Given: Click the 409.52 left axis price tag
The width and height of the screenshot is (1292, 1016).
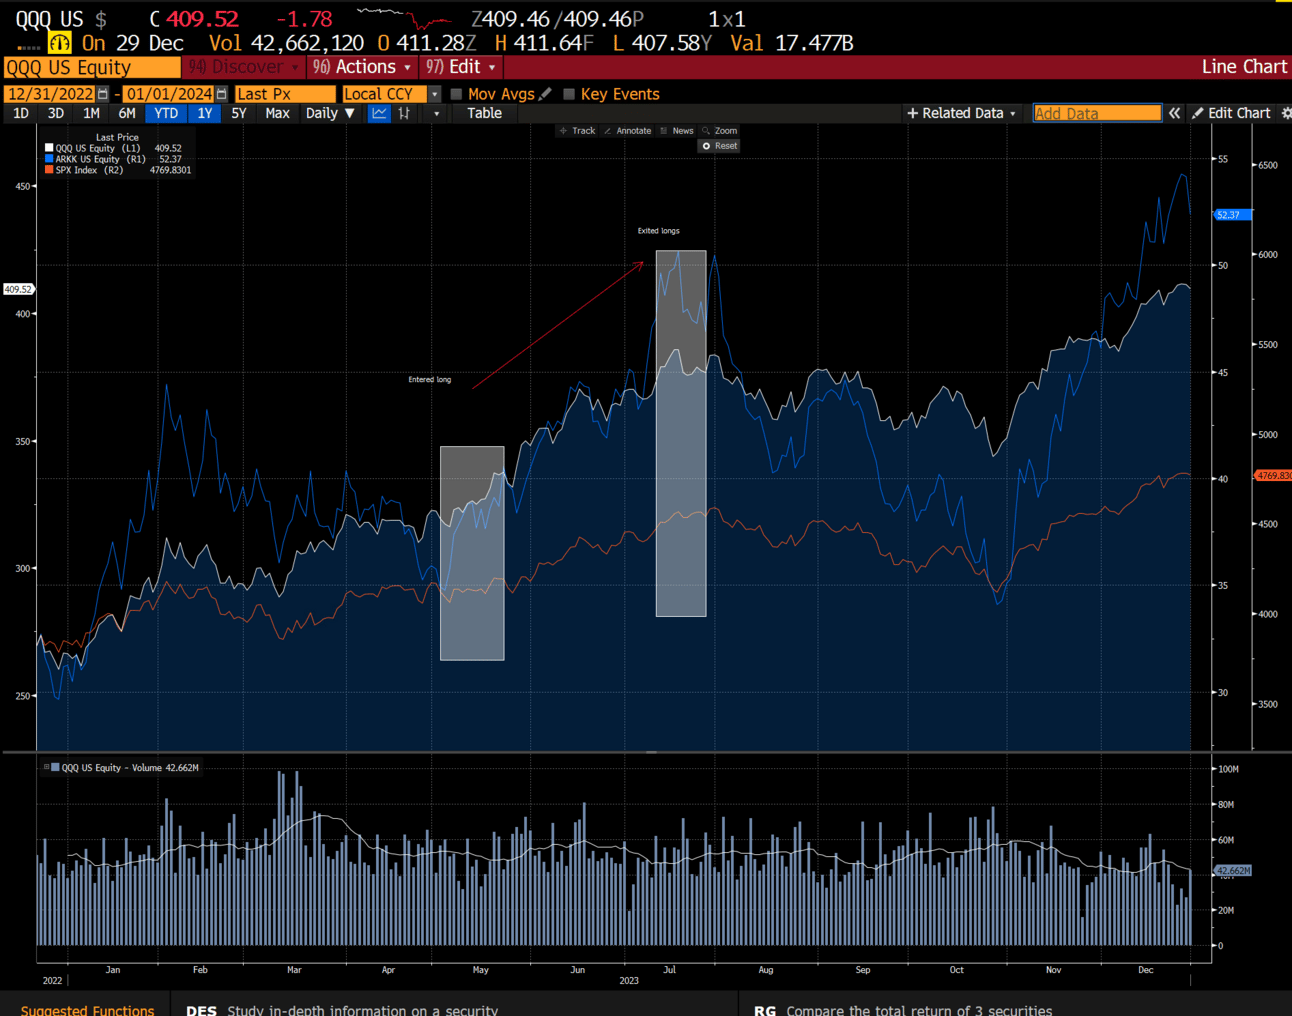Looking at the screenshot, I should [18, 289].
